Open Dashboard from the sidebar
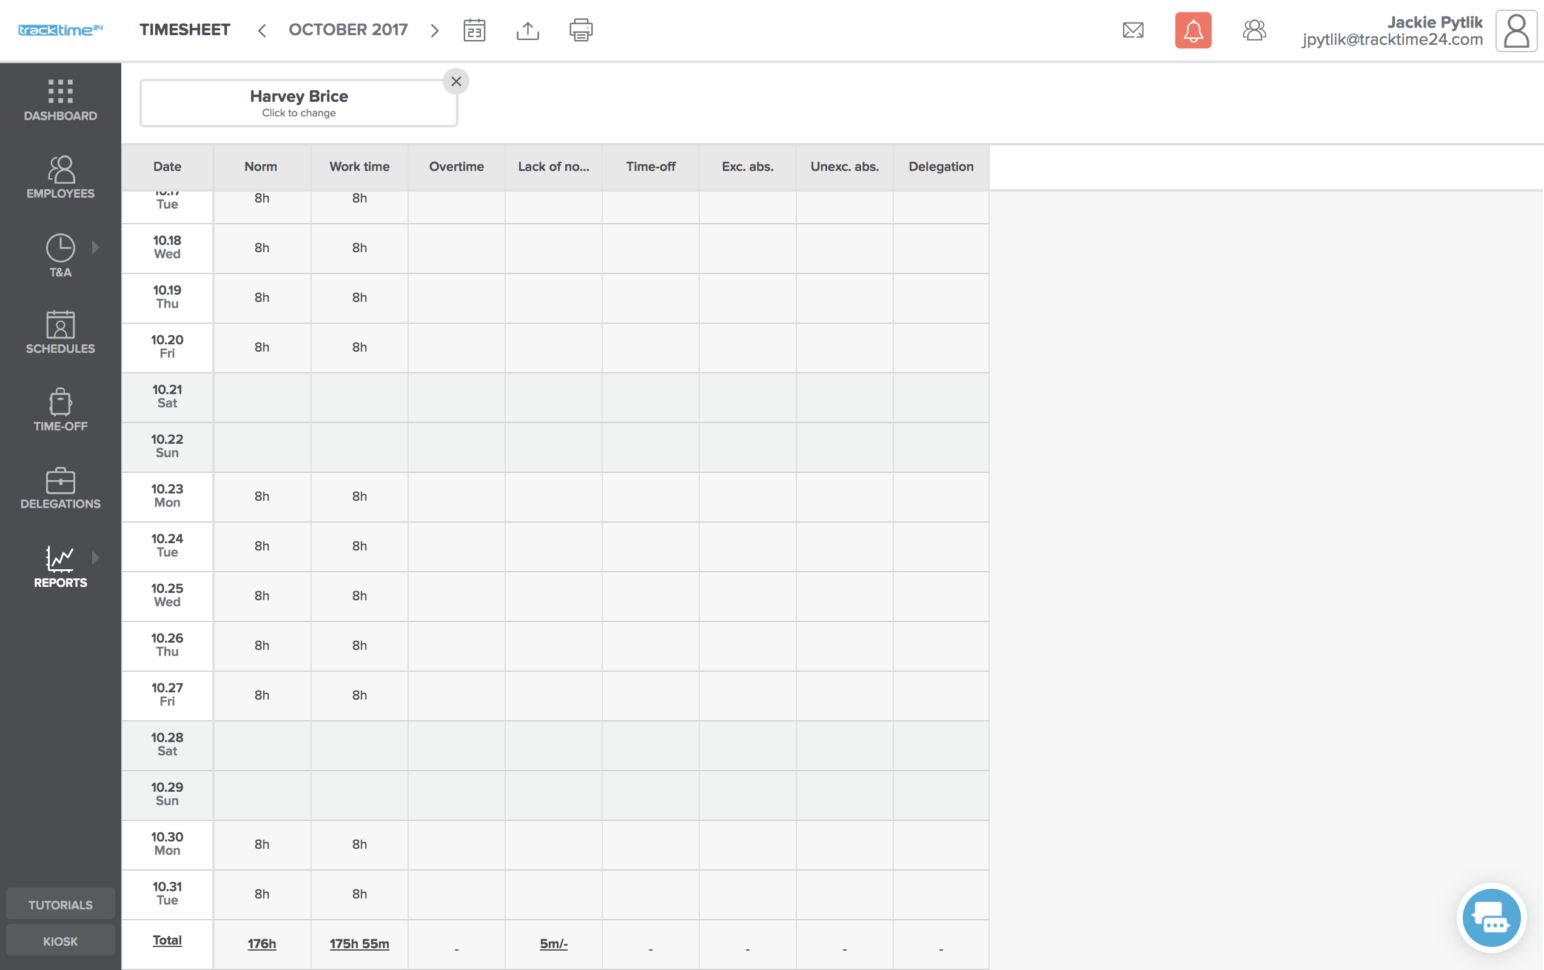Screen dimensions: 1544x970 [60, 100]
